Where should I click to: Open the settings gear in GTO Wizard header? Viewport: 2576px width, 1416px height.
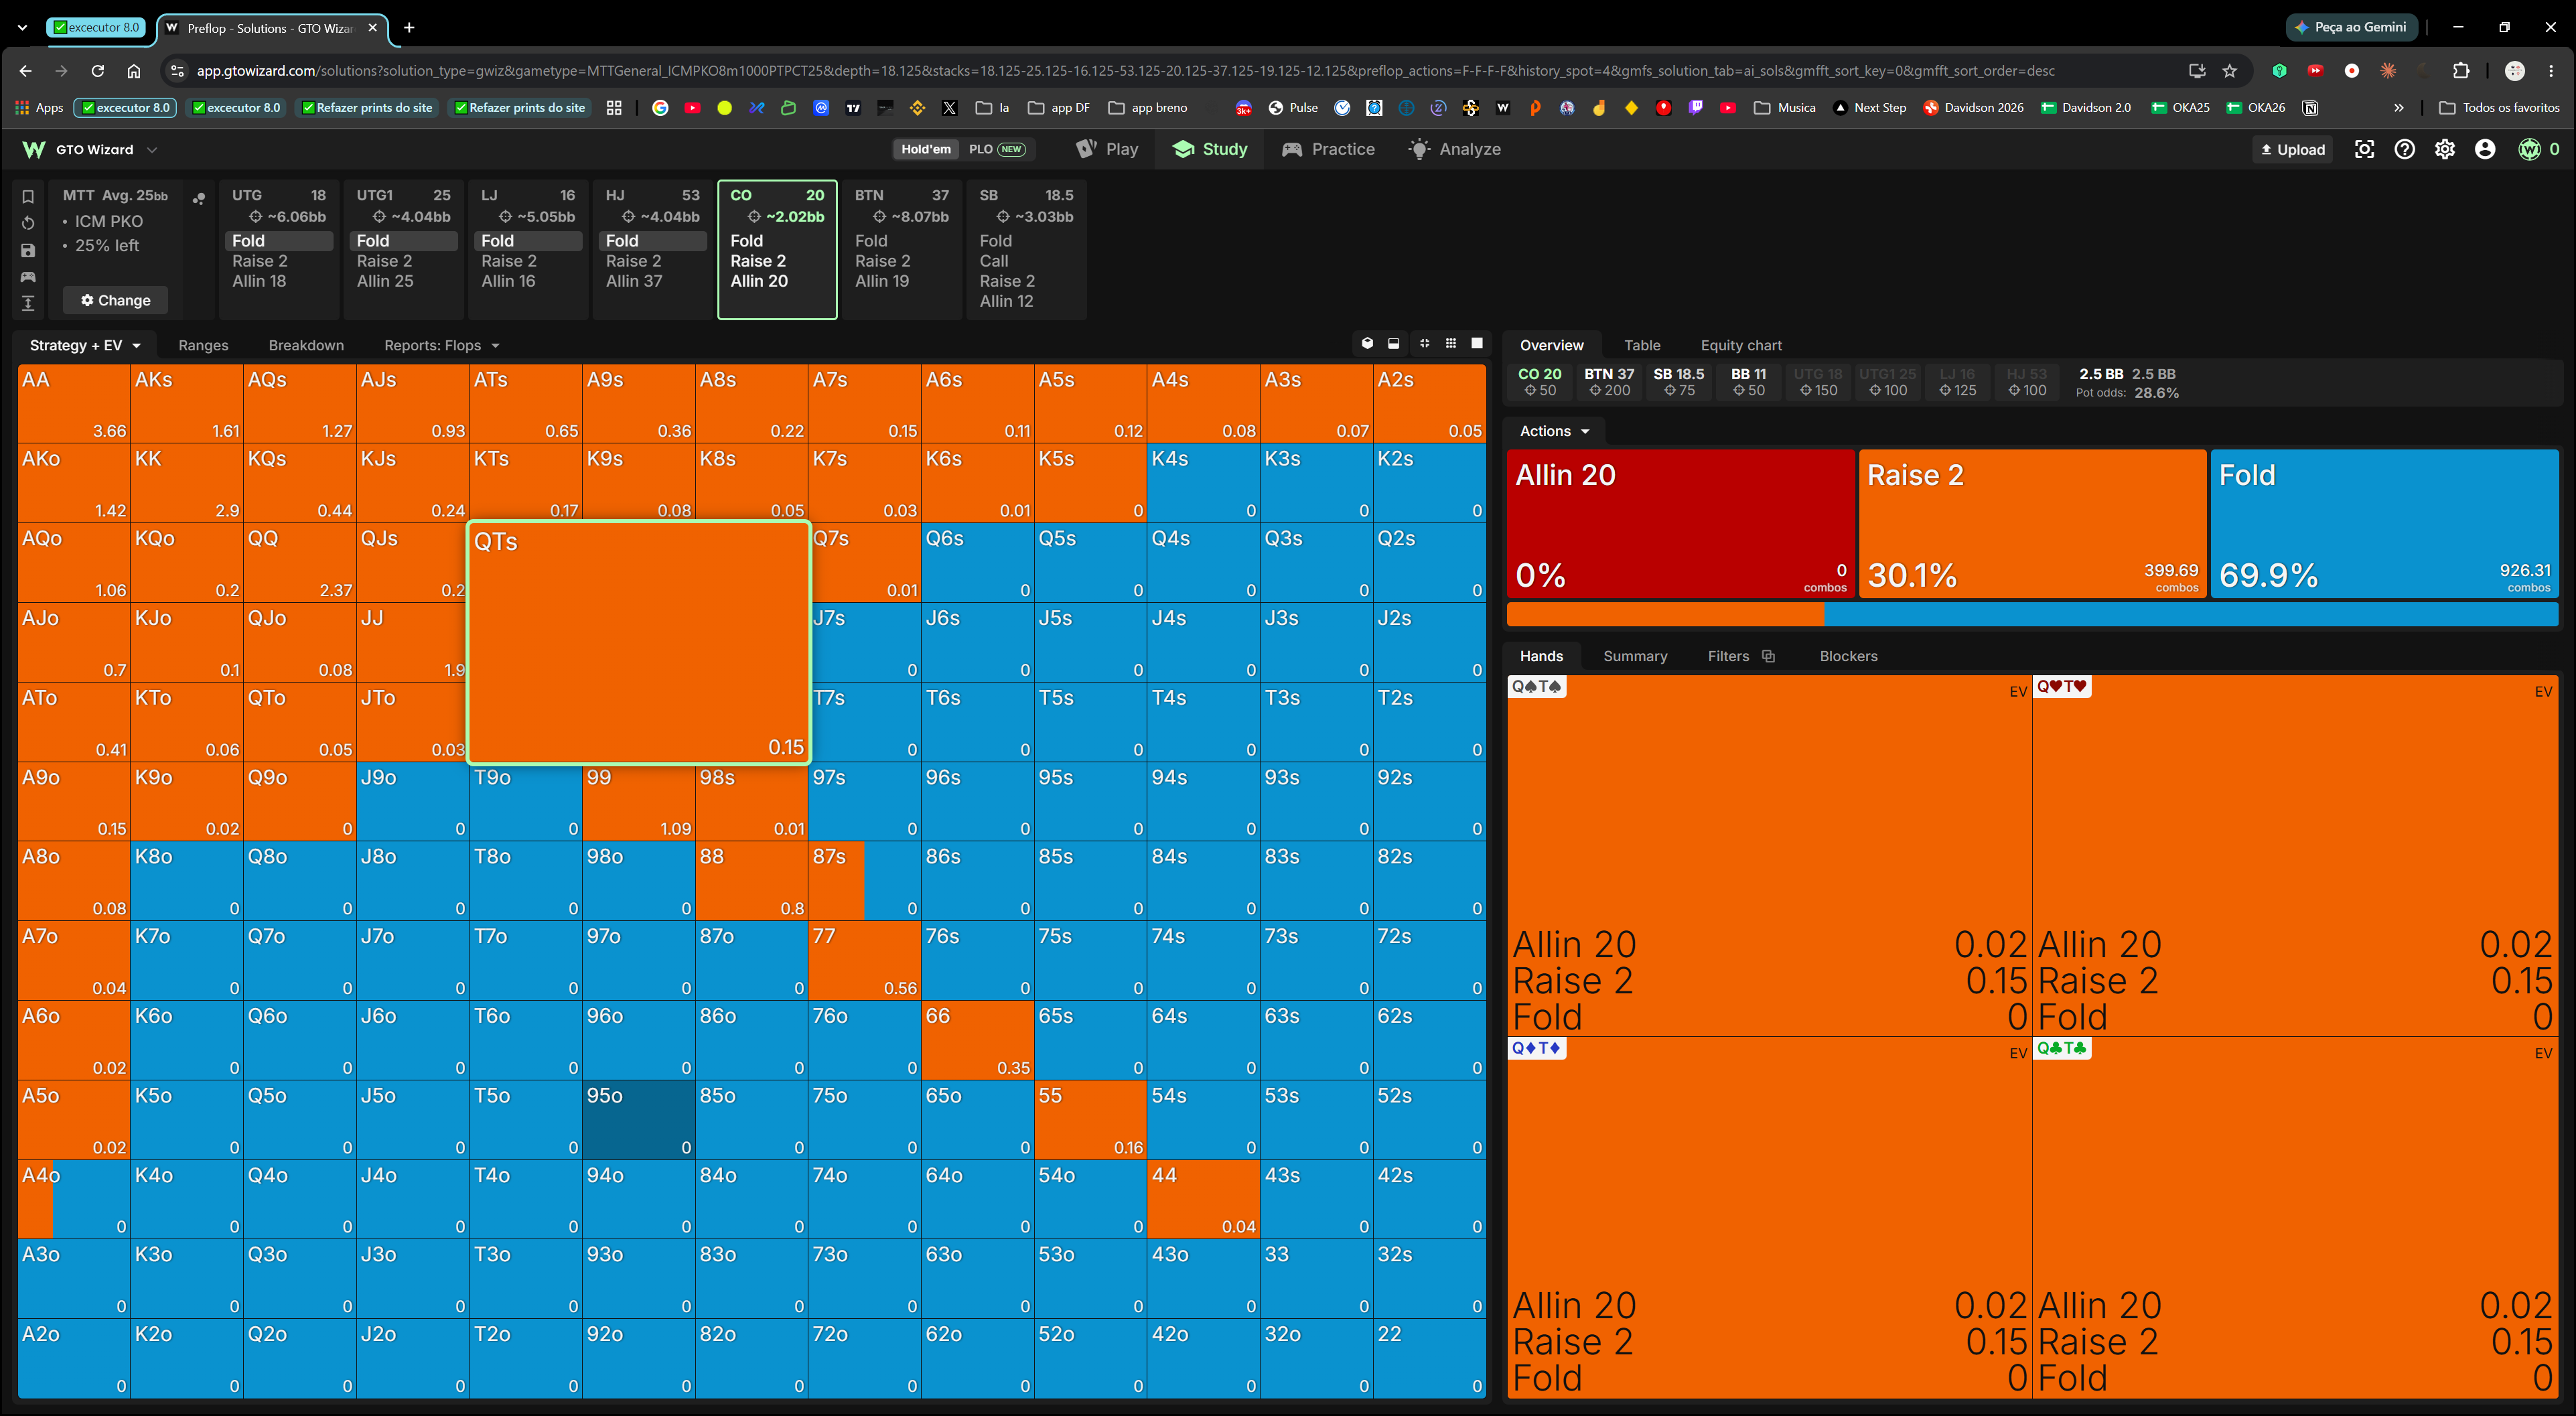click(2444, 149)
